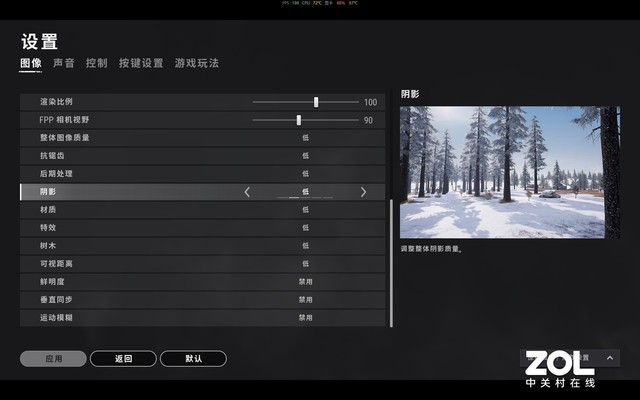Open the 按键设置 tab

pos(141,63)
